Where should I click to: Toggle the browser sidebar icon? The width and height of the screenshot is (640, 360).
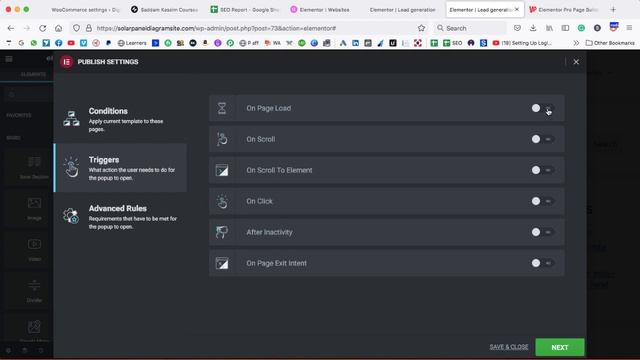[565, 28]
